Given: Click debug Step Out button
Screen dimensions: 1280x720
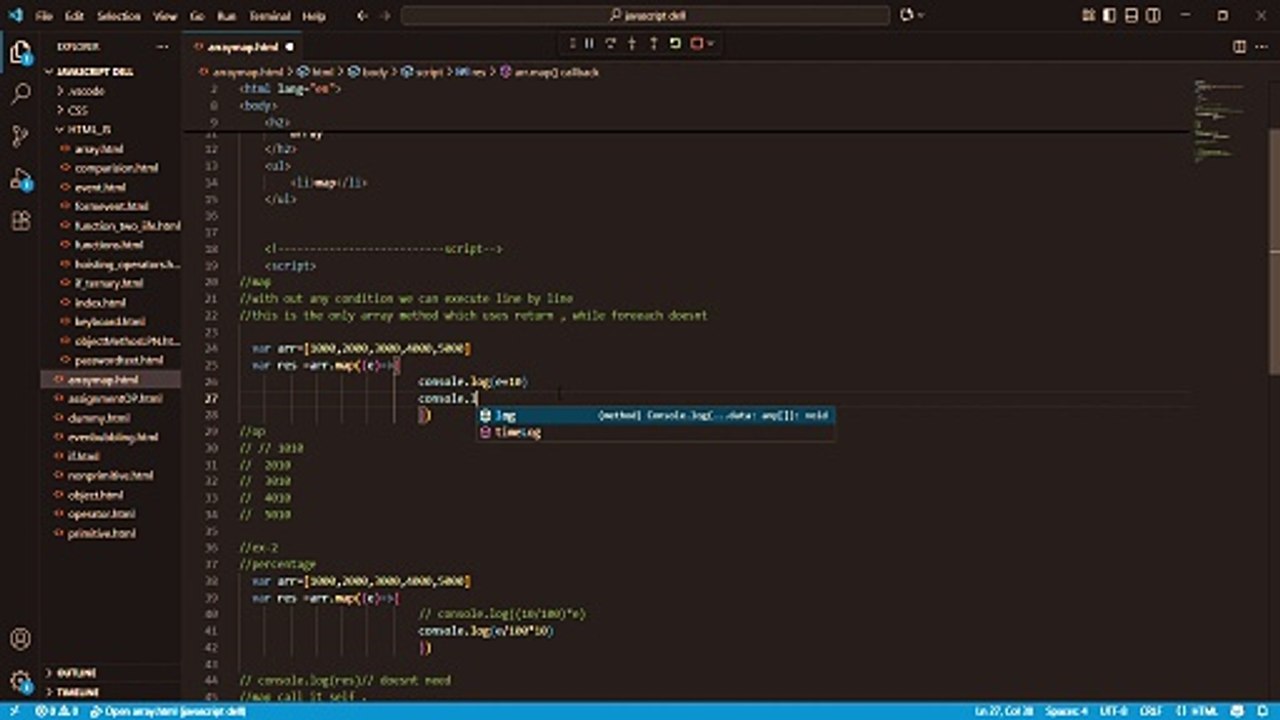Looking at the screenshot, I should point(654,43).
